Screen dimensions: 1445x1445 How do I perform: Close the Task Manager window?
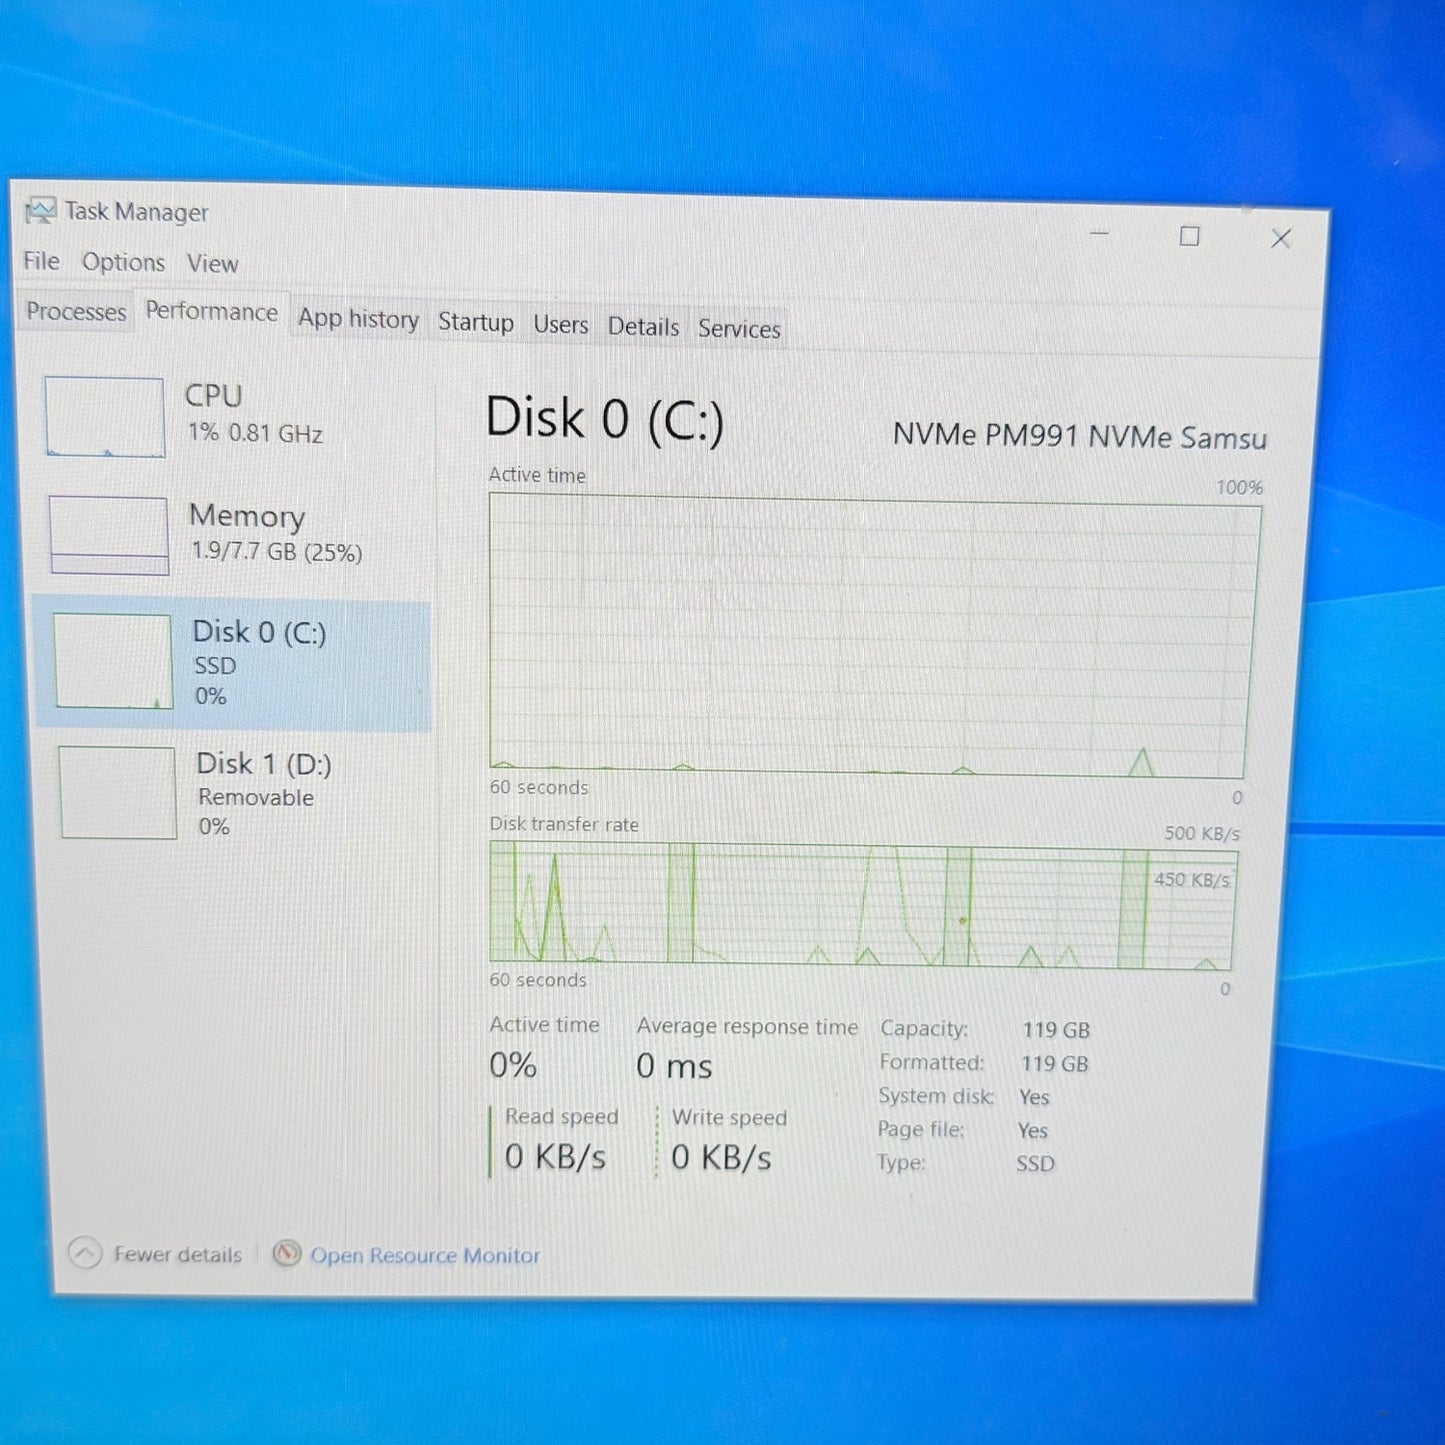coord(1281,238)
